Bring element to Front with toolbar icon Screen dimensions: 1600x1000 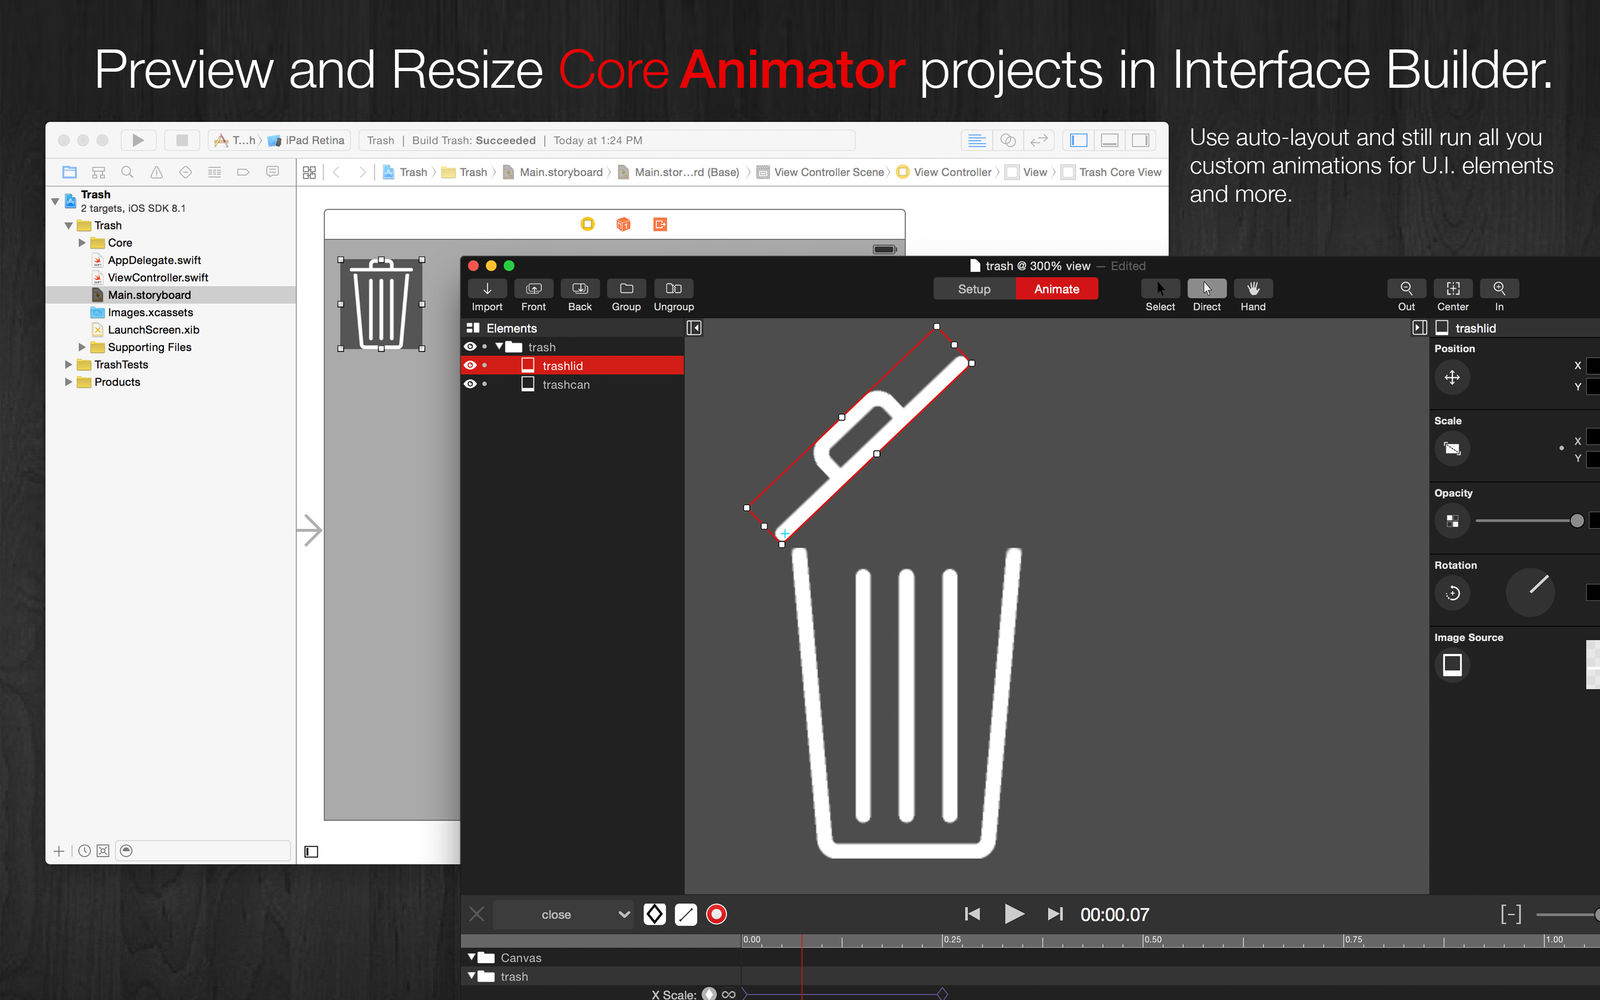point(533,289)
